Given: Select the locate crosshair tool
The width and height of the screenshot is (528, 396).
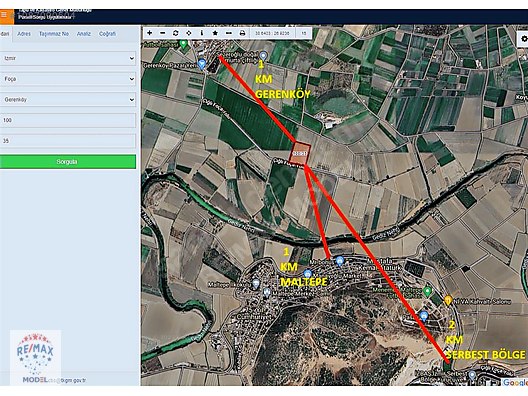Looking at the screenshot, I should pyautogui.click(x=189, y=33).
